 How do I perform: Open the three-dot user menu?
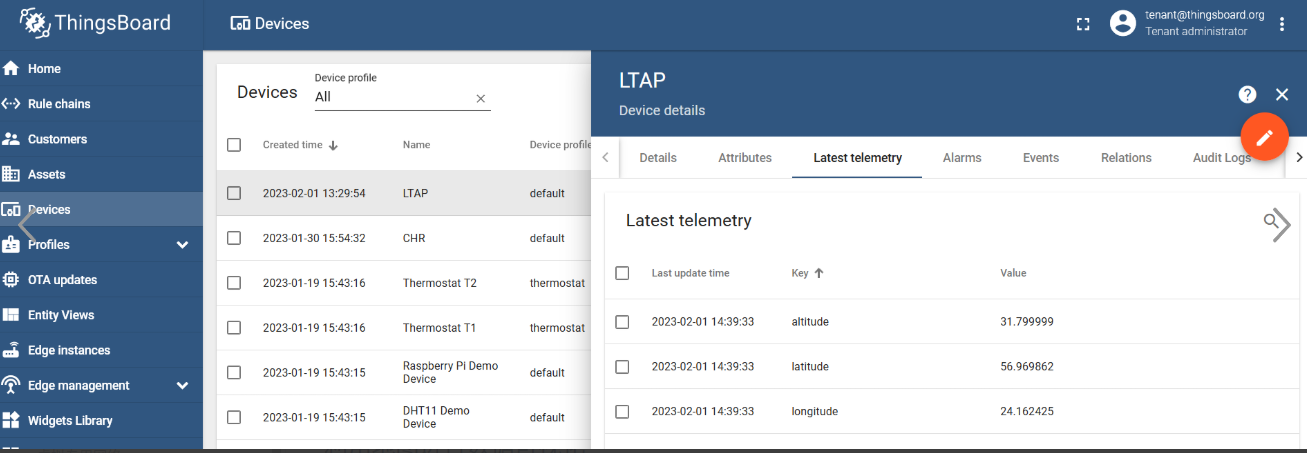1282,24
